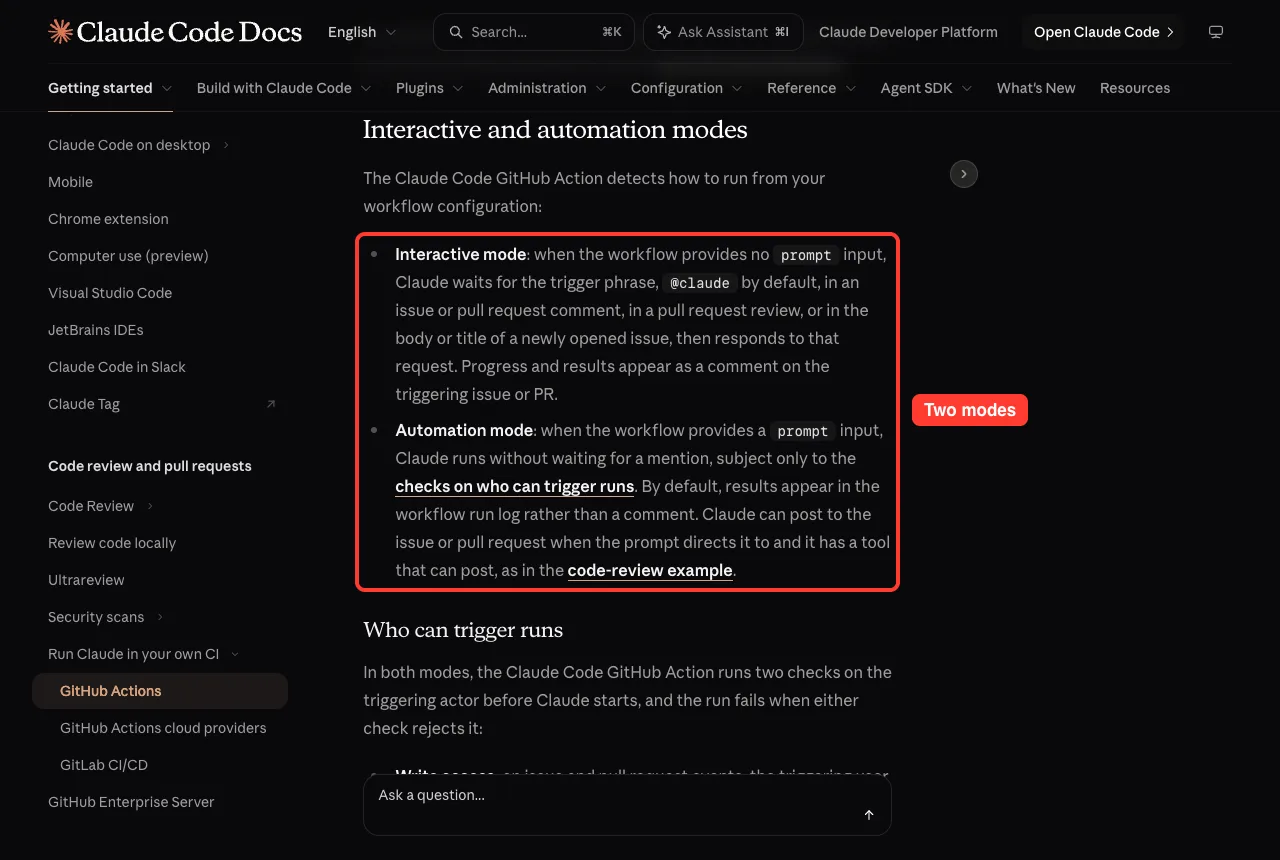The image size is (1280, 860).
Task: Expand Claude Code on desktop chevron
Action: point(227,145)
